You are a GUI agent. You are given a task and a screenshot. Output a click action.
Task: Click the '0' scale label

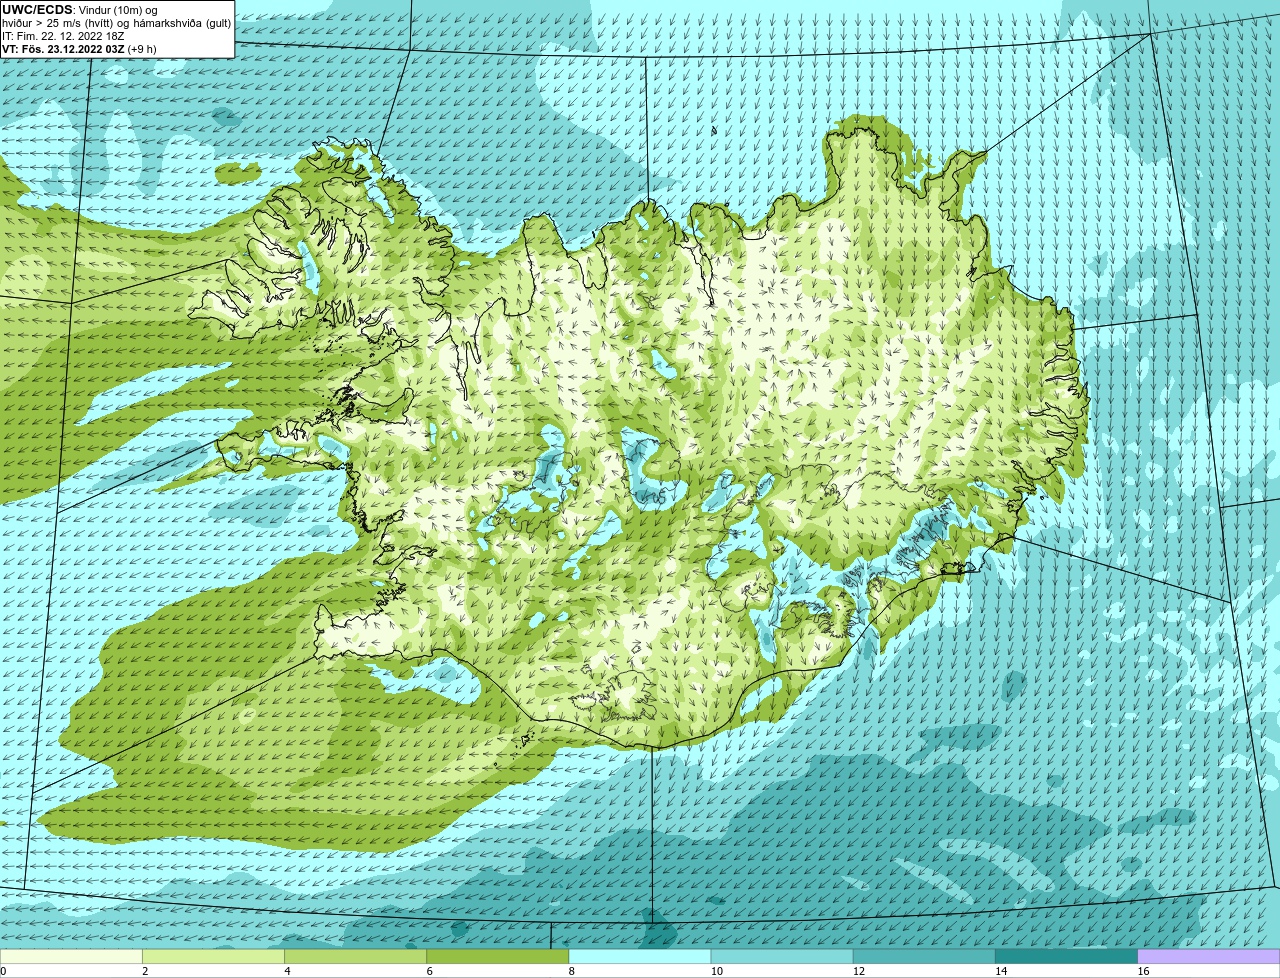[x=3, y=971]
